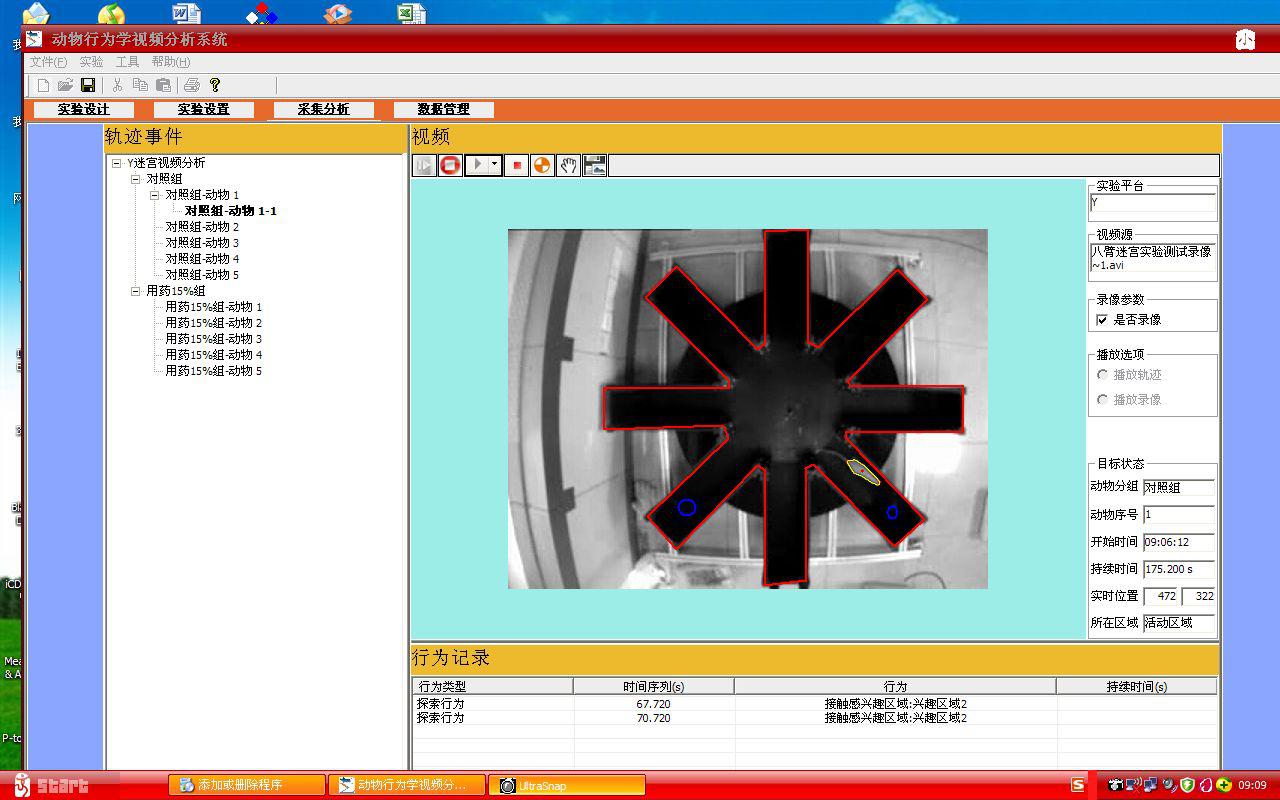Select tree item 对照组-动物 4
This screenshot has width=1280, height=800.
coord(202,259)
